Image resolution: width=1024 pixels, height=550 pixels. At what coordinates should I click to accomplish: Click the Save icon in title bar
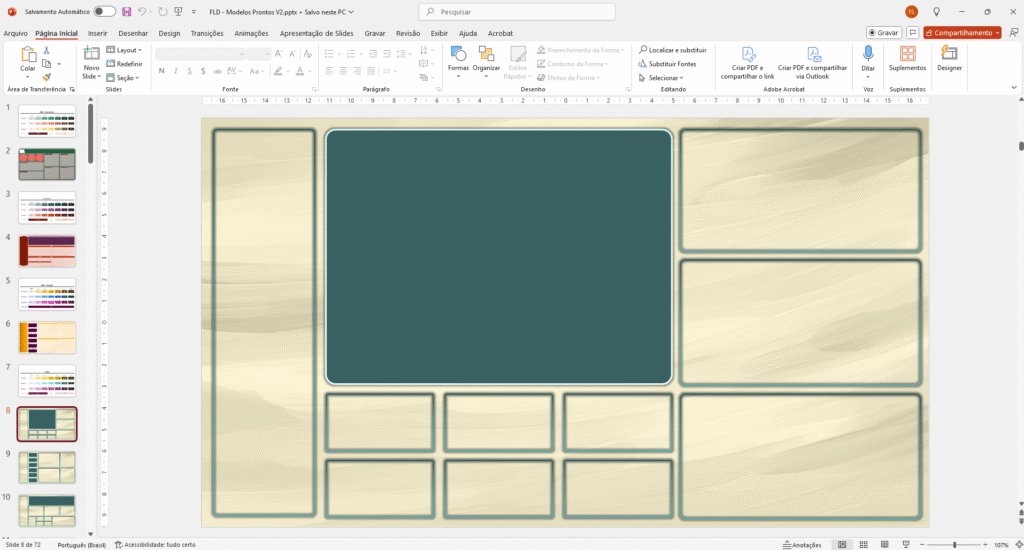[127, 11]
